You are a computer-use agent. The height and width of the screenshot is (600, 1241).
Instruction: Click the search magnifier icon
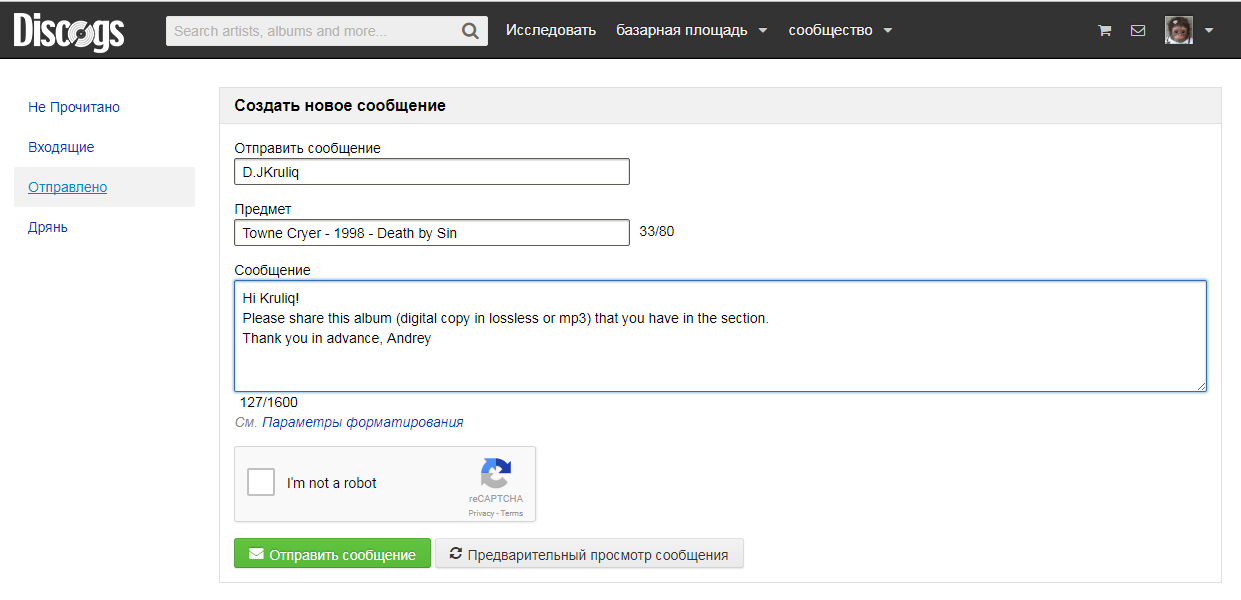click(470, 31)
